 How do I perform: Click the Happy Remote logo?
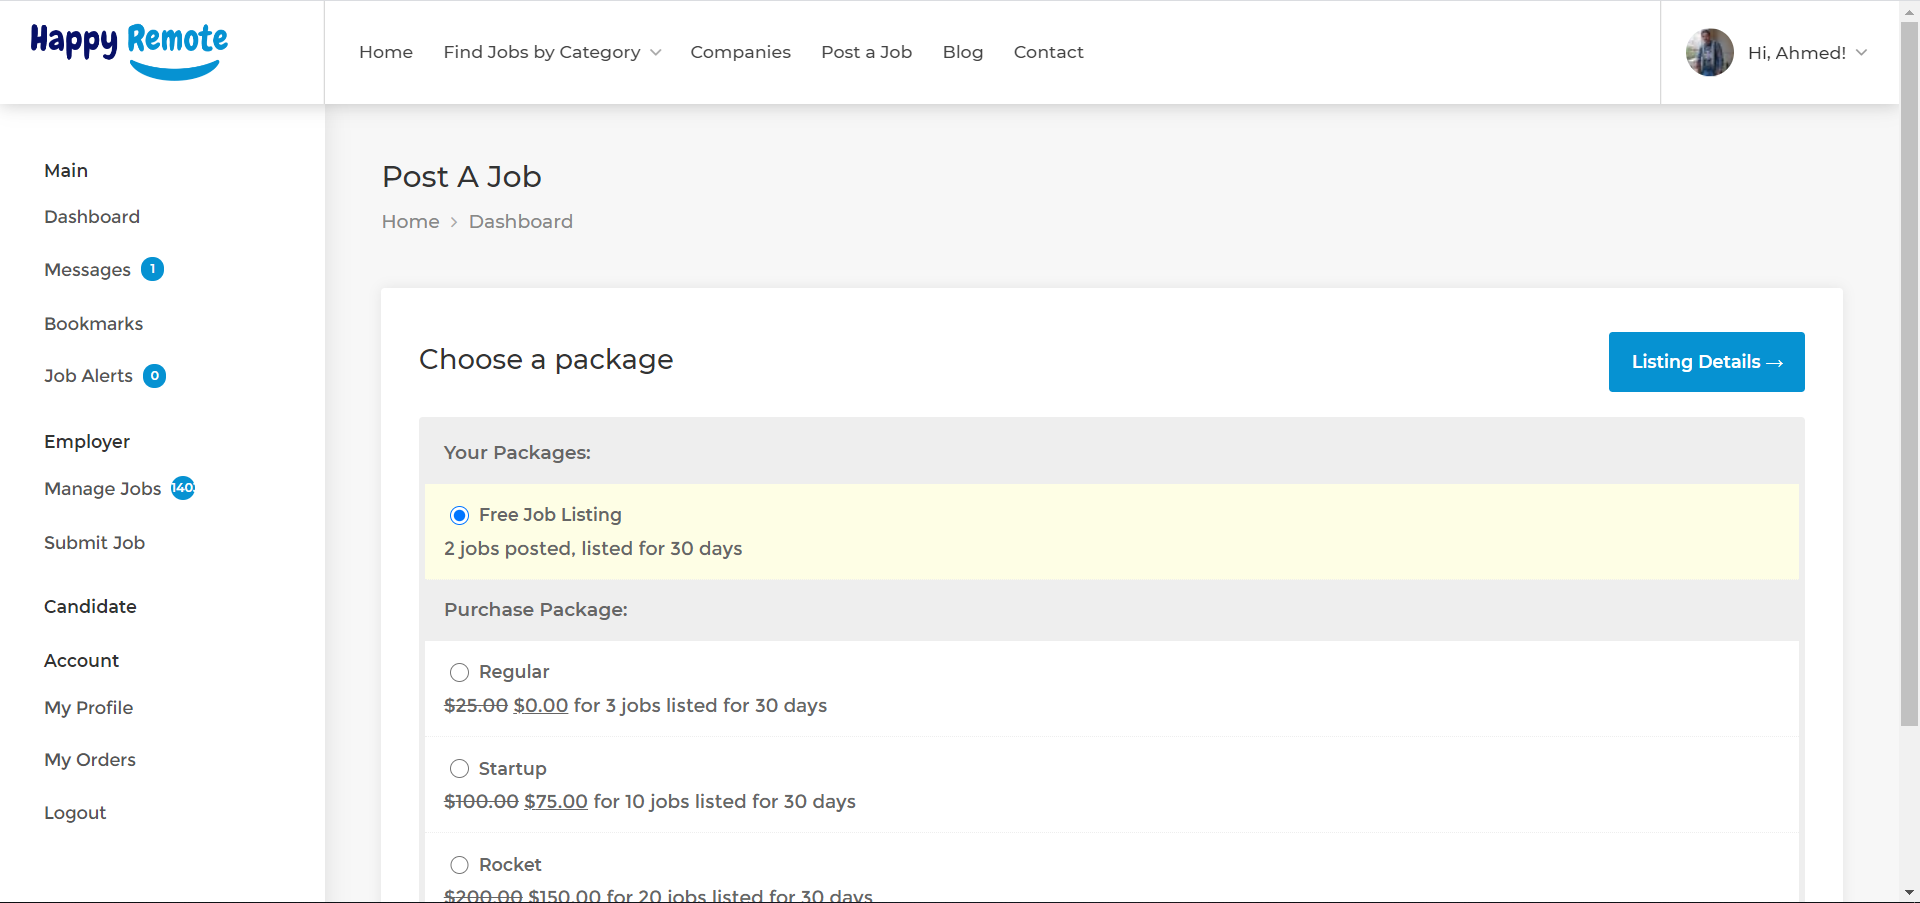(x=129, y=51)
